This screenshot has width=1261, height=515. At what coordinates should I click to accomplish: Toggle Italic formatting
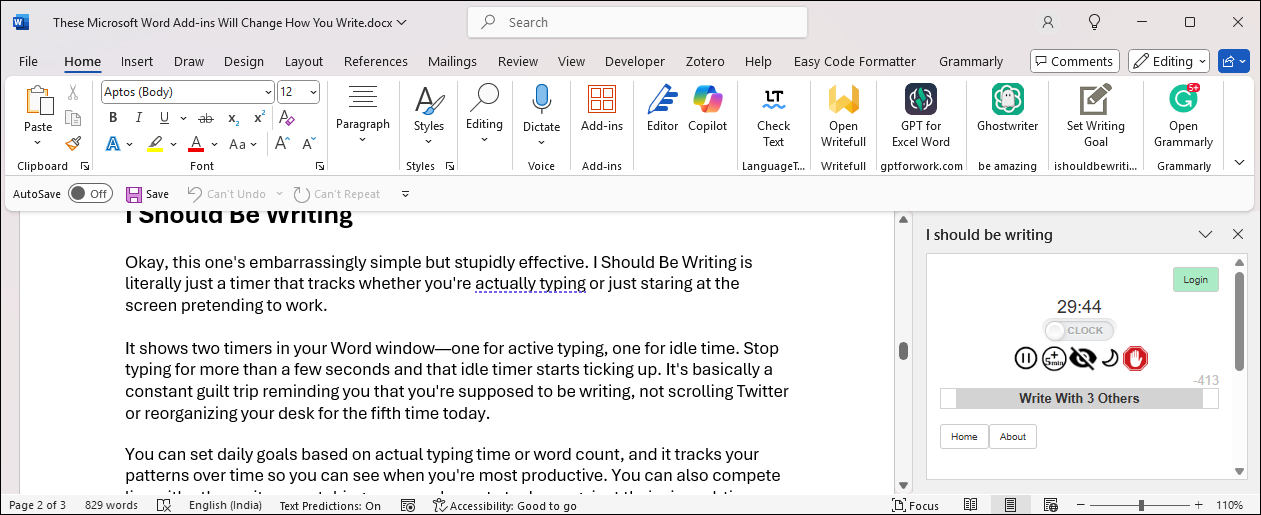pyautogui.click(x=138, y=118)
